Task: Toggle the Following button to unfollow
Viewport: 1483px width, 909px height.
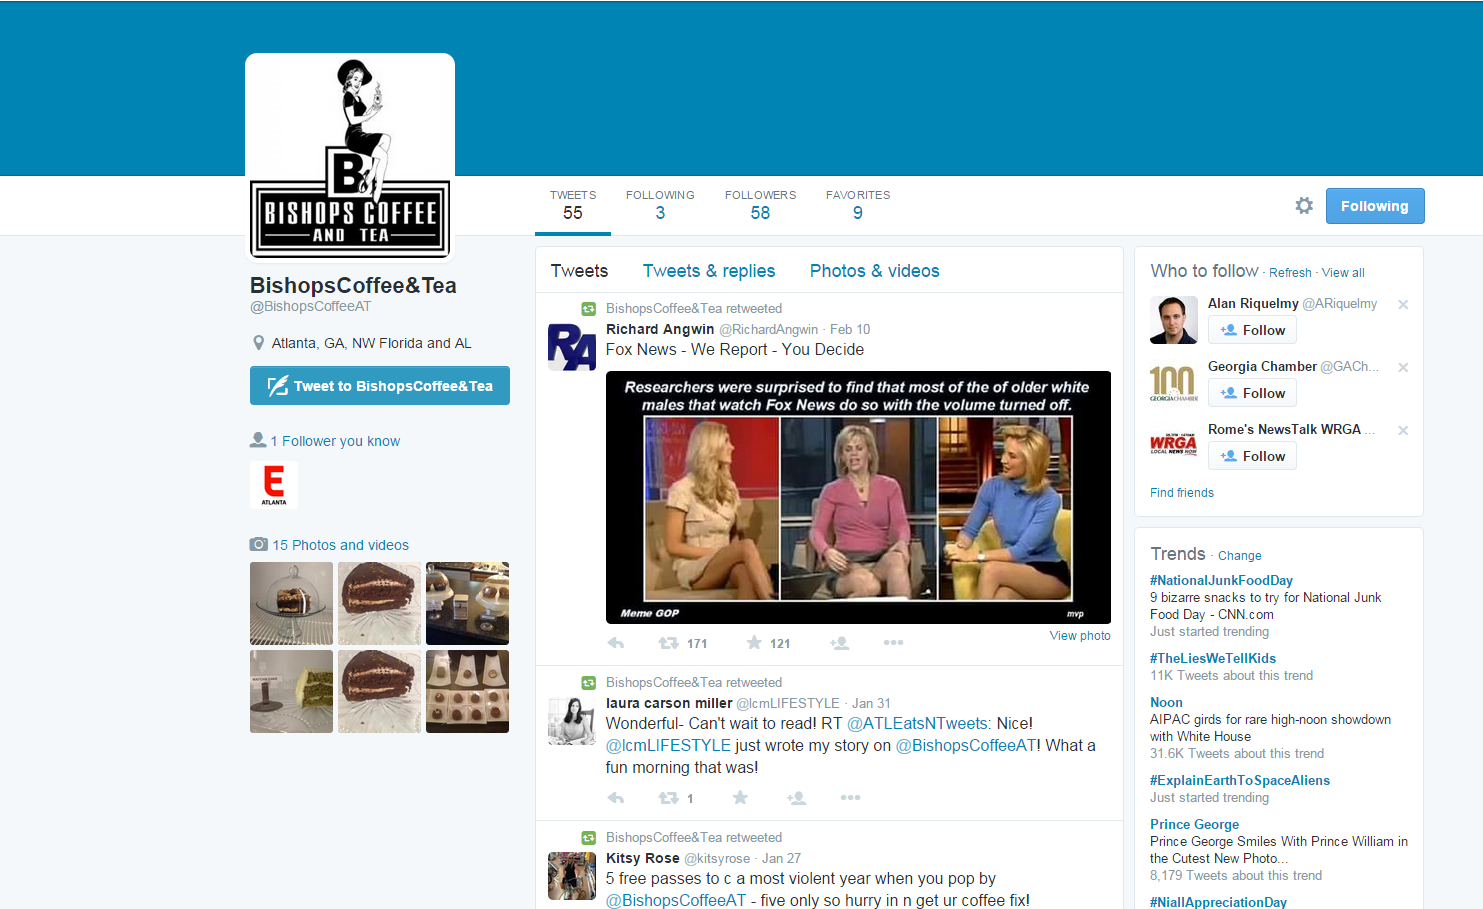Action: (1374, 206)
